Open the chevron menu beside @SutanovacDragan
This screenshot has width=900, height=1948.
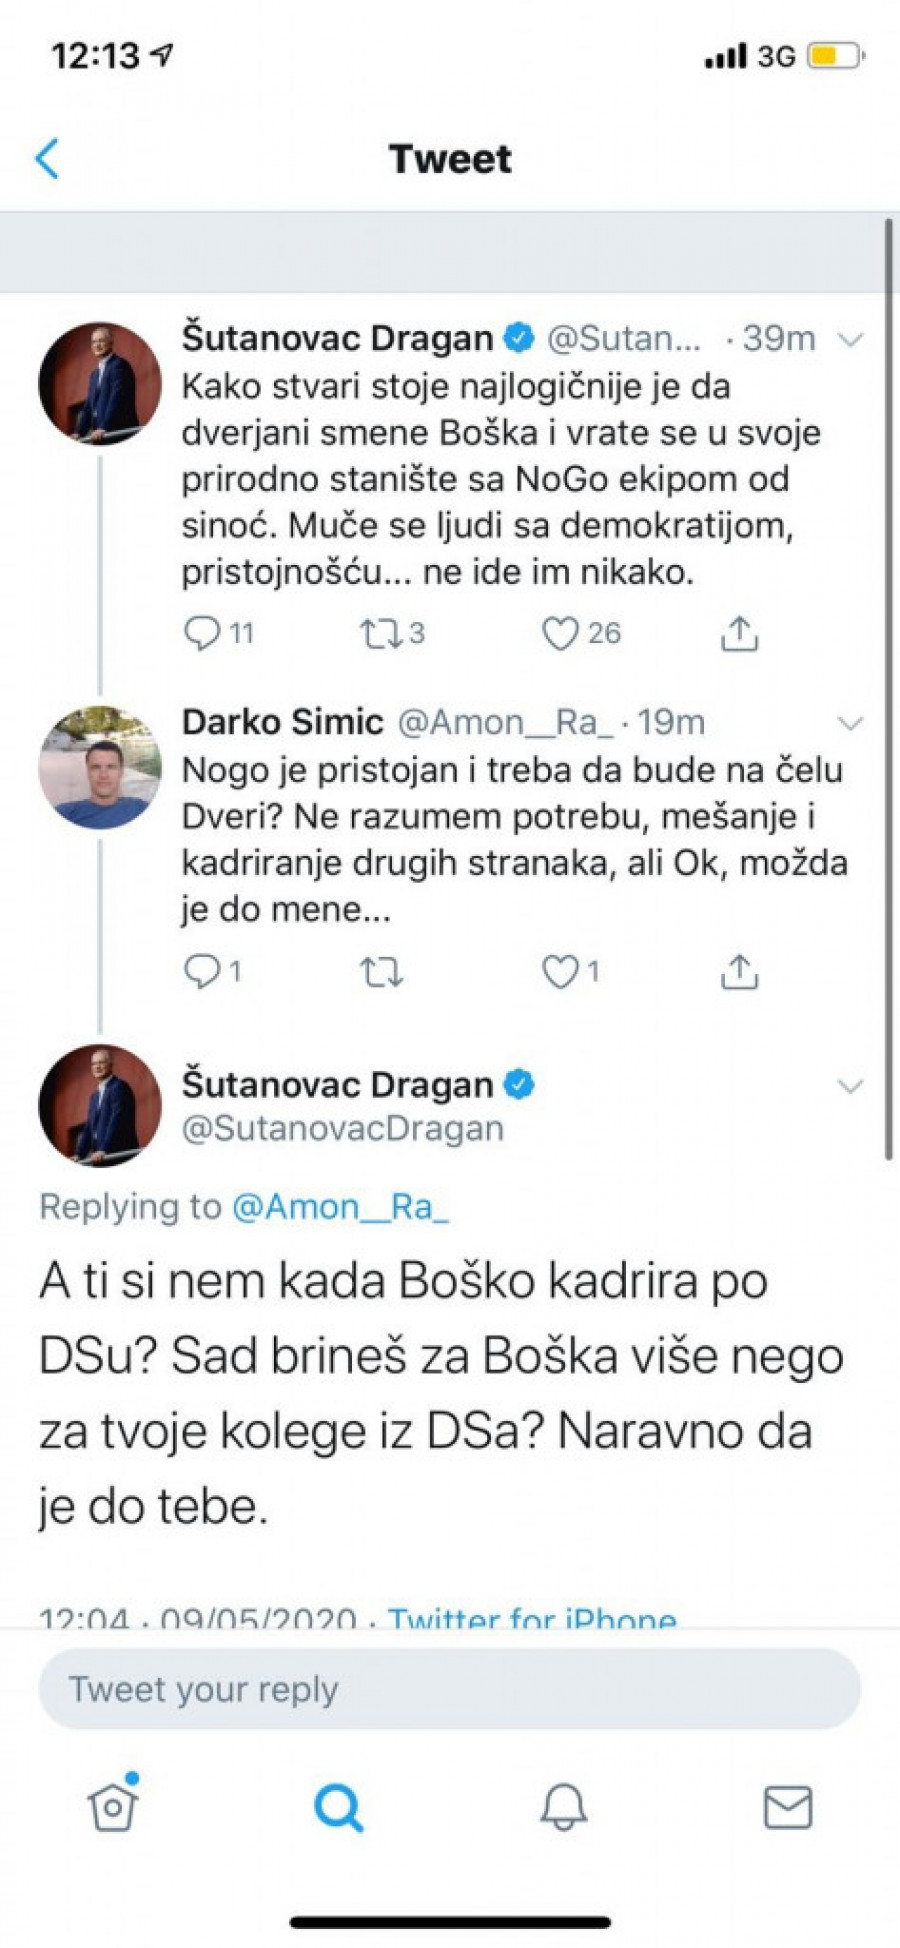pos(850,1086)
